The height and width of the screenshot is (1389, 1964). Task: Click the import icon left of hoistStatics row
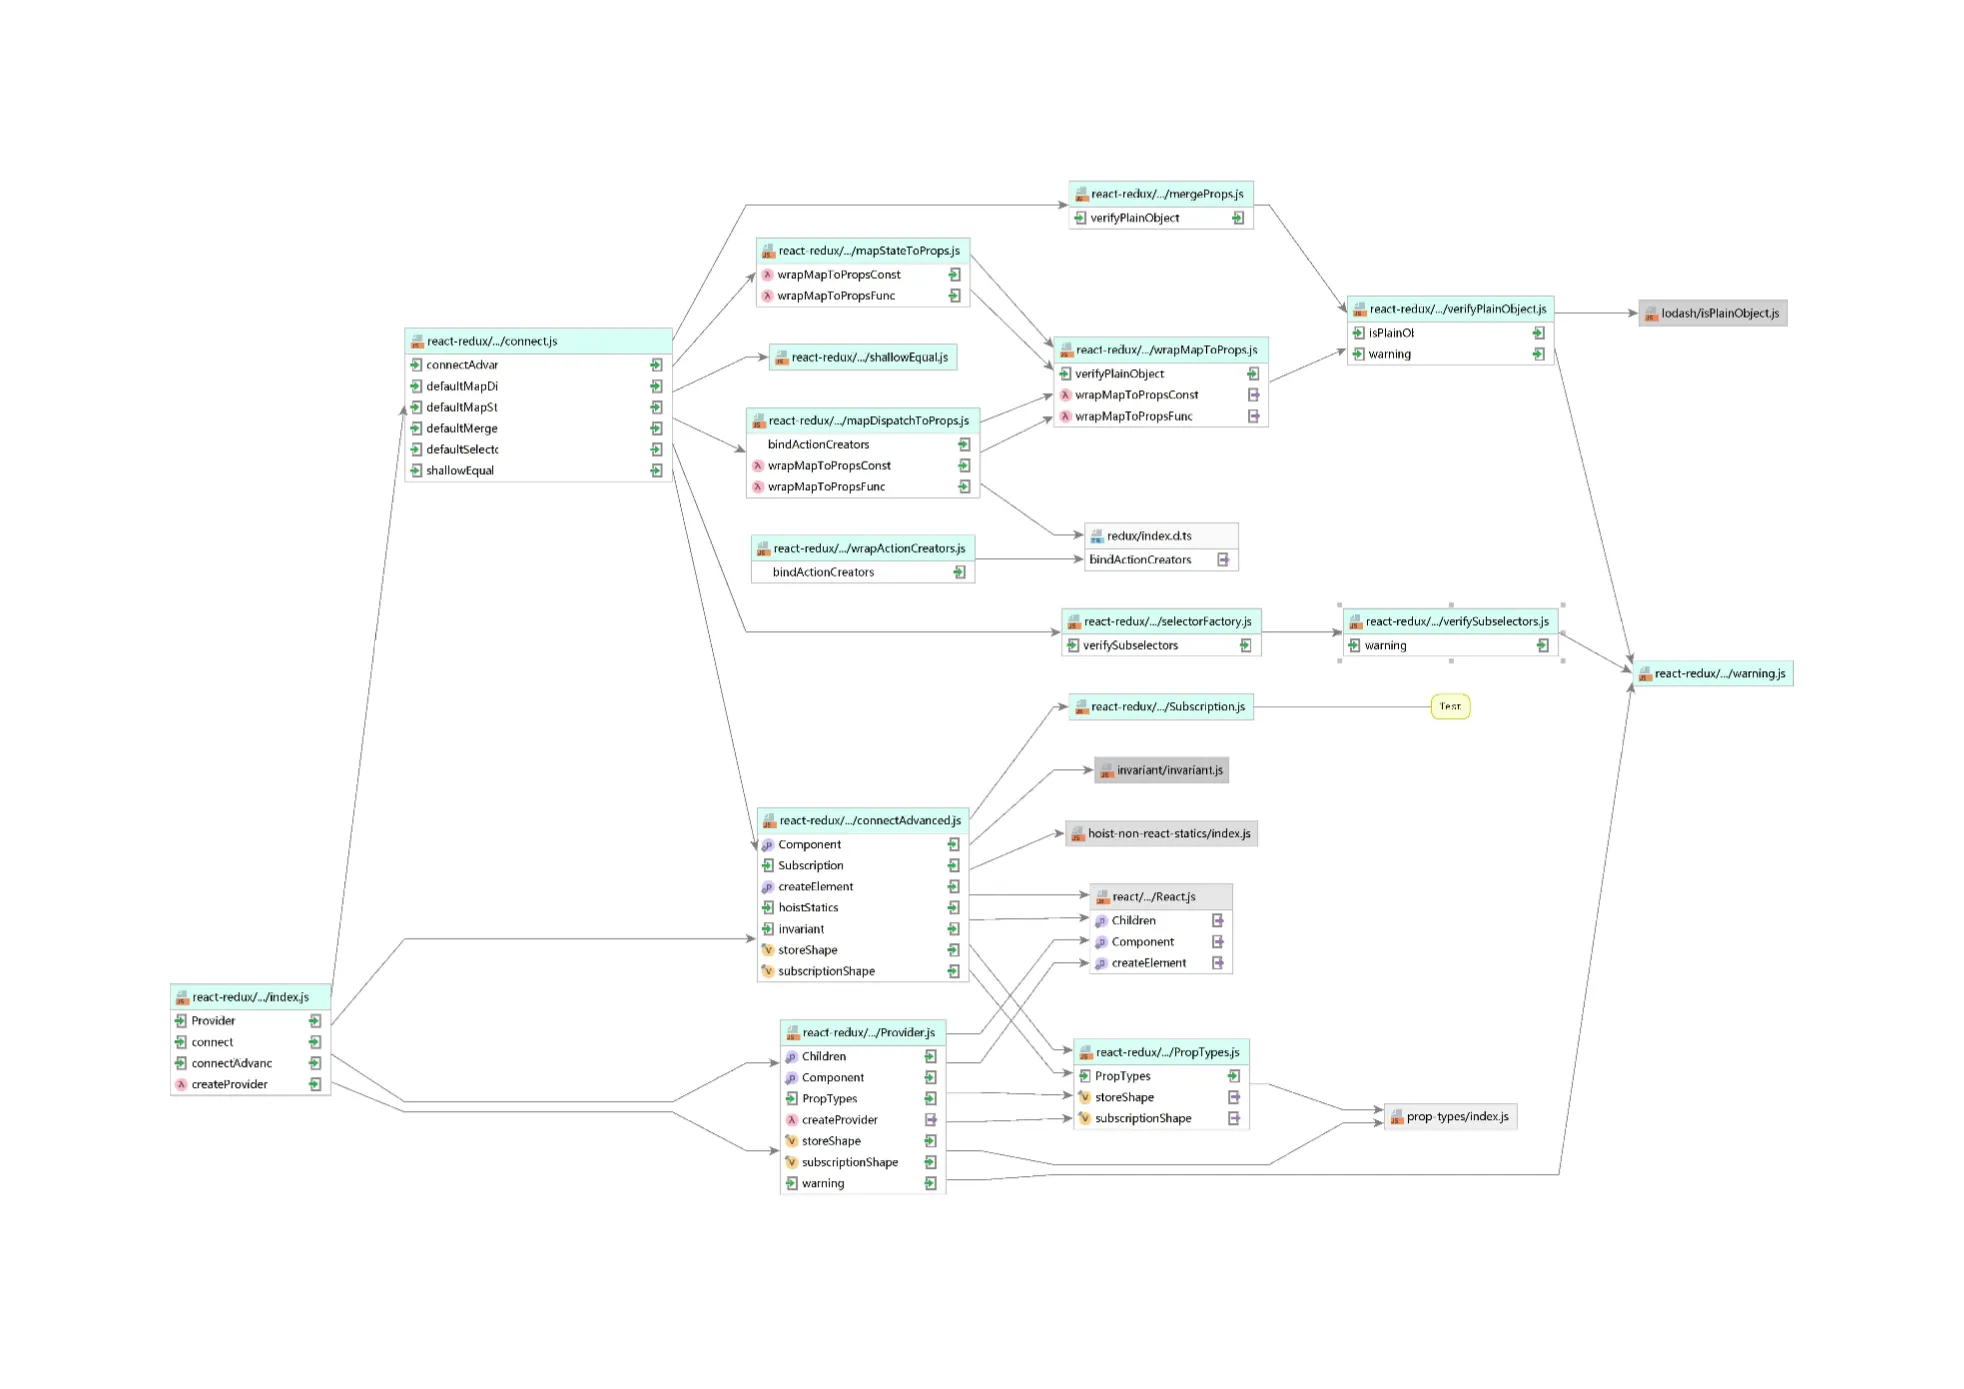coord(768,909)
